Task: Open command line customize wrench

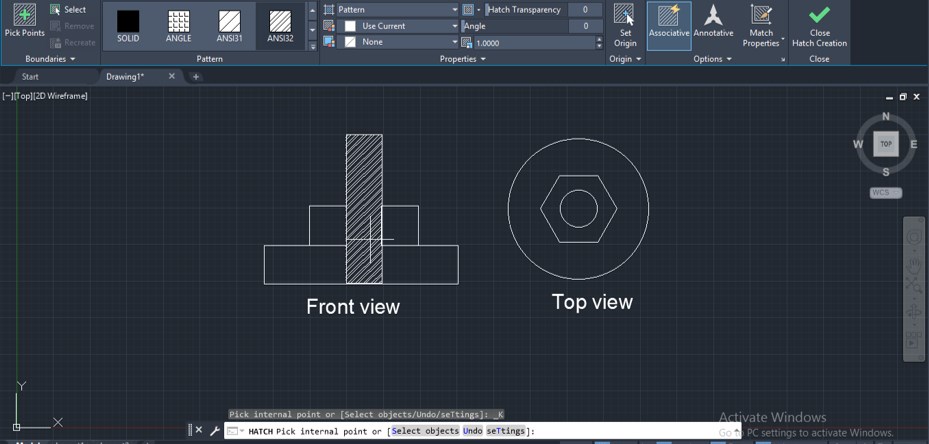Action: [215, 430]
